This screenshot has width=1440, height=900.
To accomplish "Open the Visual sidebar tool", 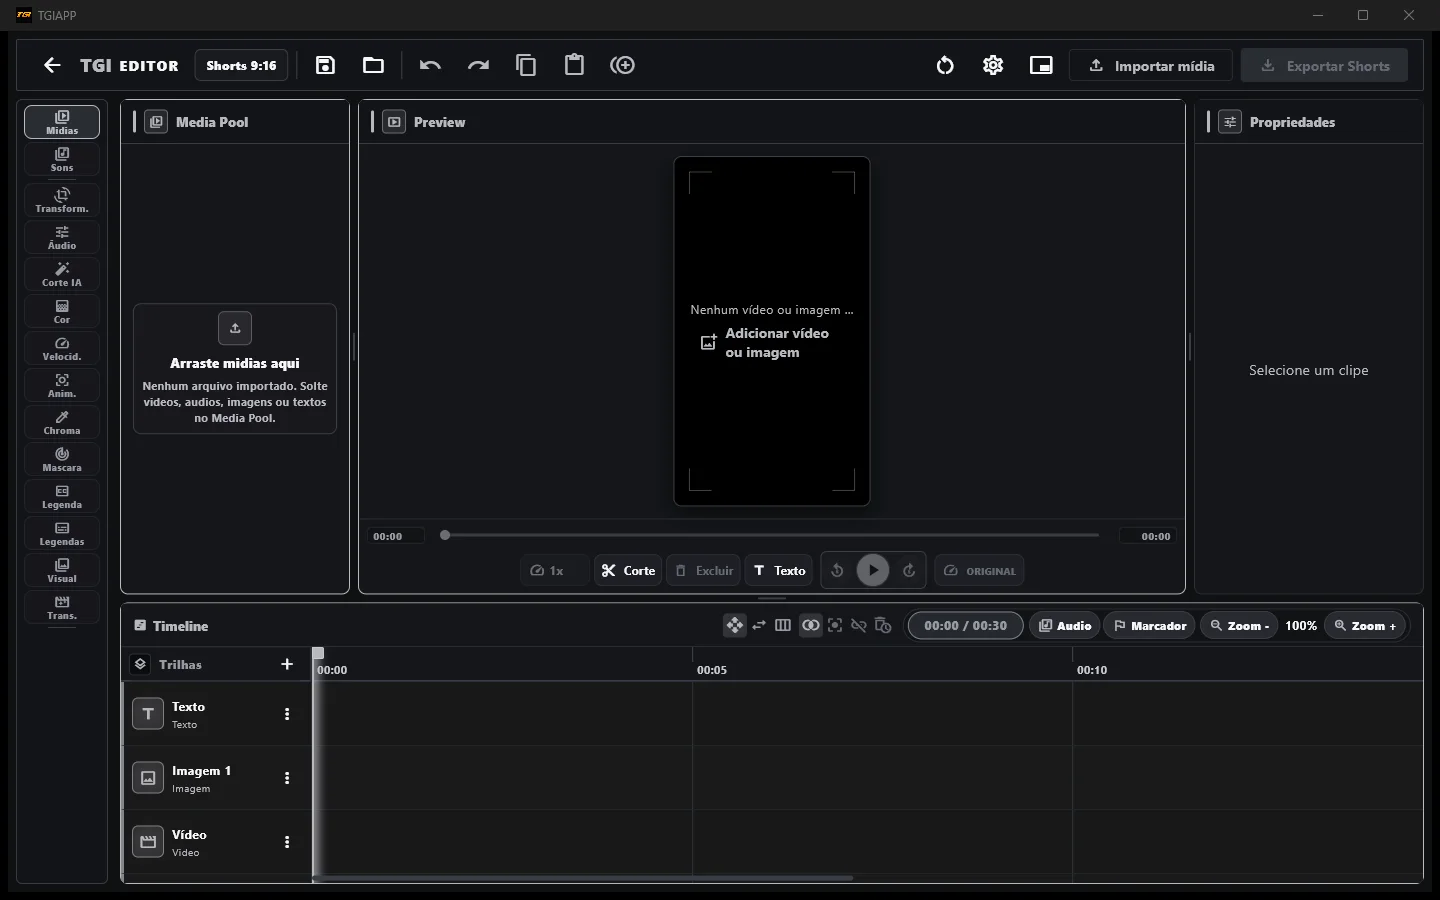I will point(62,570).
